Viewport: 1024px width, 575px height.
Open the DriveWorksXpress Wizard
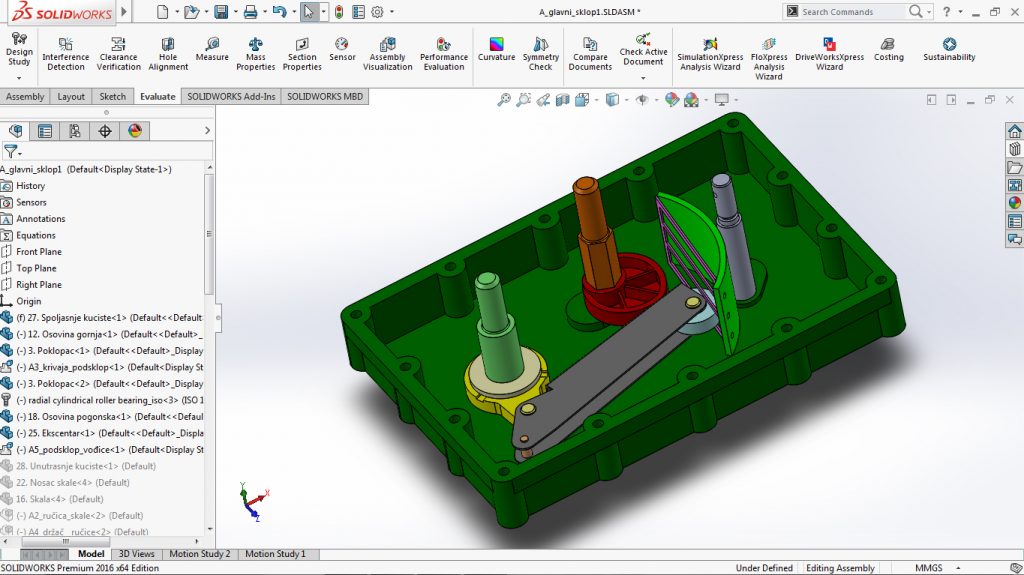tap(829, 54)
